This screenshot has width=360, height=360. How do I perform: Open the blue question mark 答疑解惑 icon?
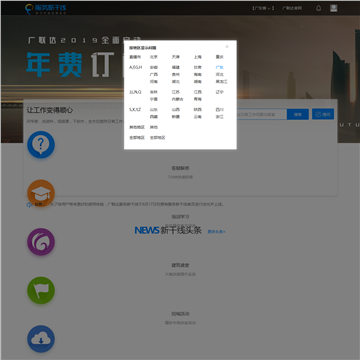[x=41, y=145]
